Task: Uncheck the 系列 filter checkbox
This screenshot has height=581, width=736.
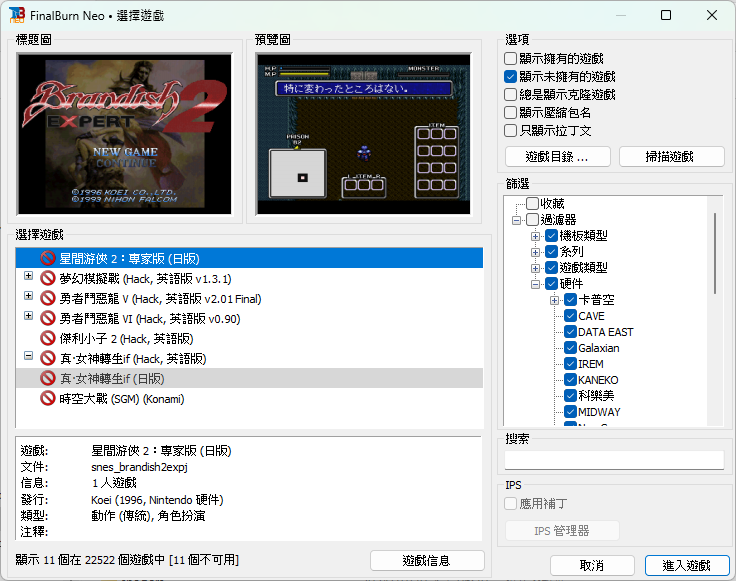Action: [552, 251]
